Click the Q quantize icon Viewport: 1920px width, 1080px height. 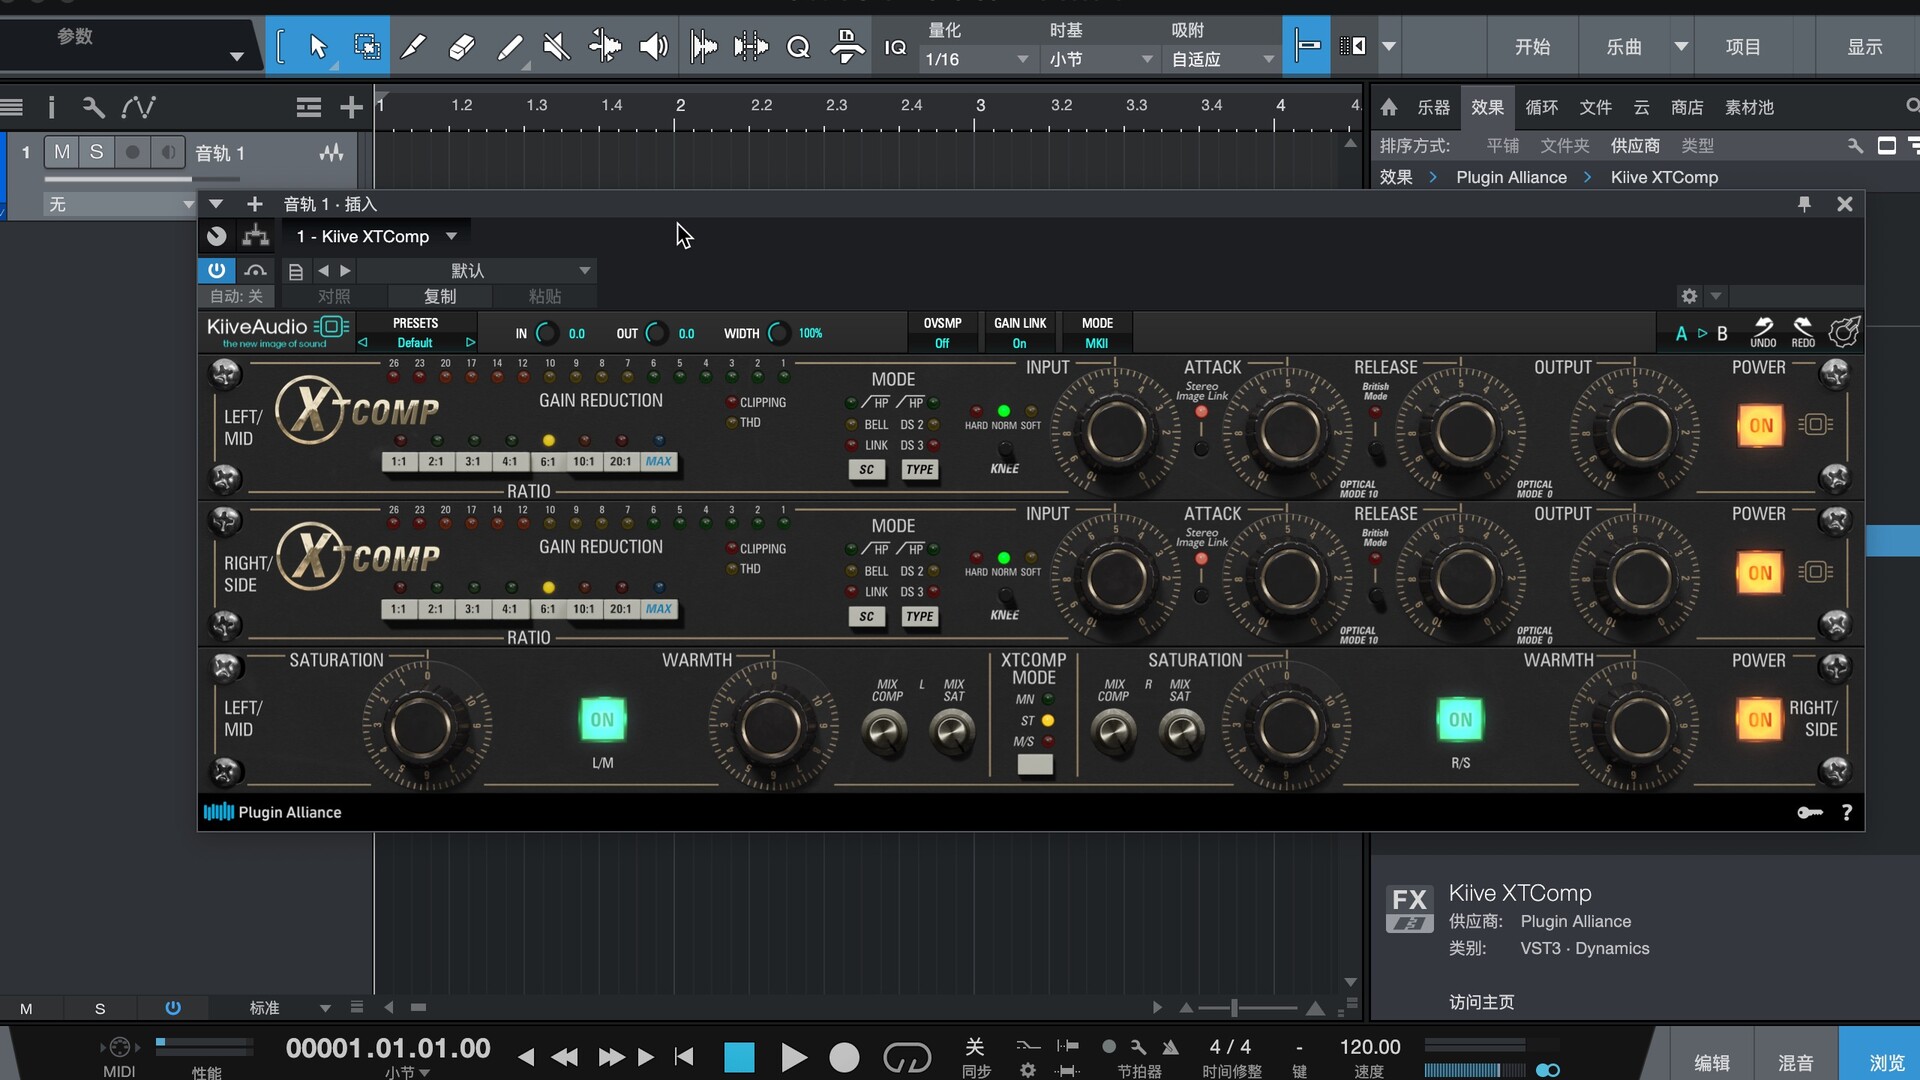pos(798,47)
